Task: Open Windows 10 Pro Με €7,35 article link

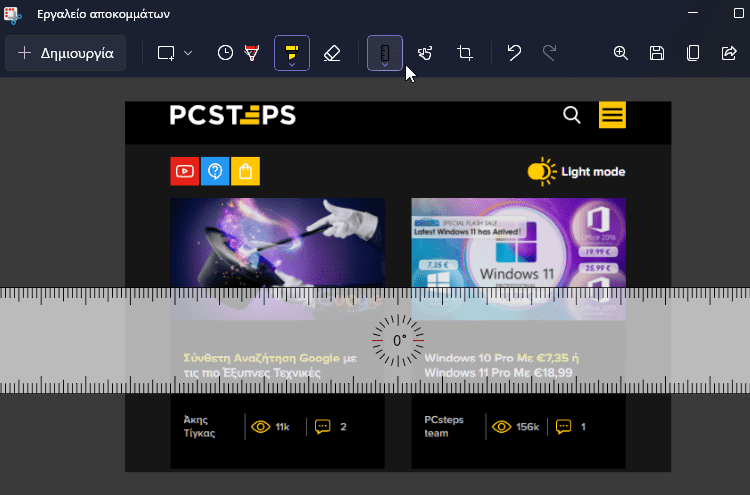Action: click(x=501, y=365)
